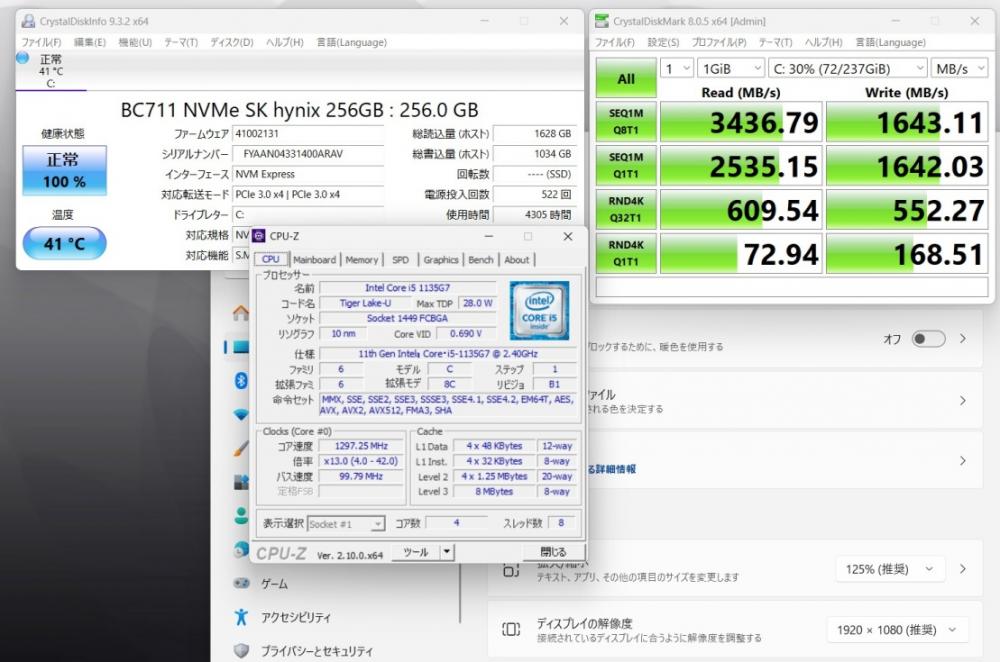Switch to the Bench tab in CPU-Z

point(481,260)
